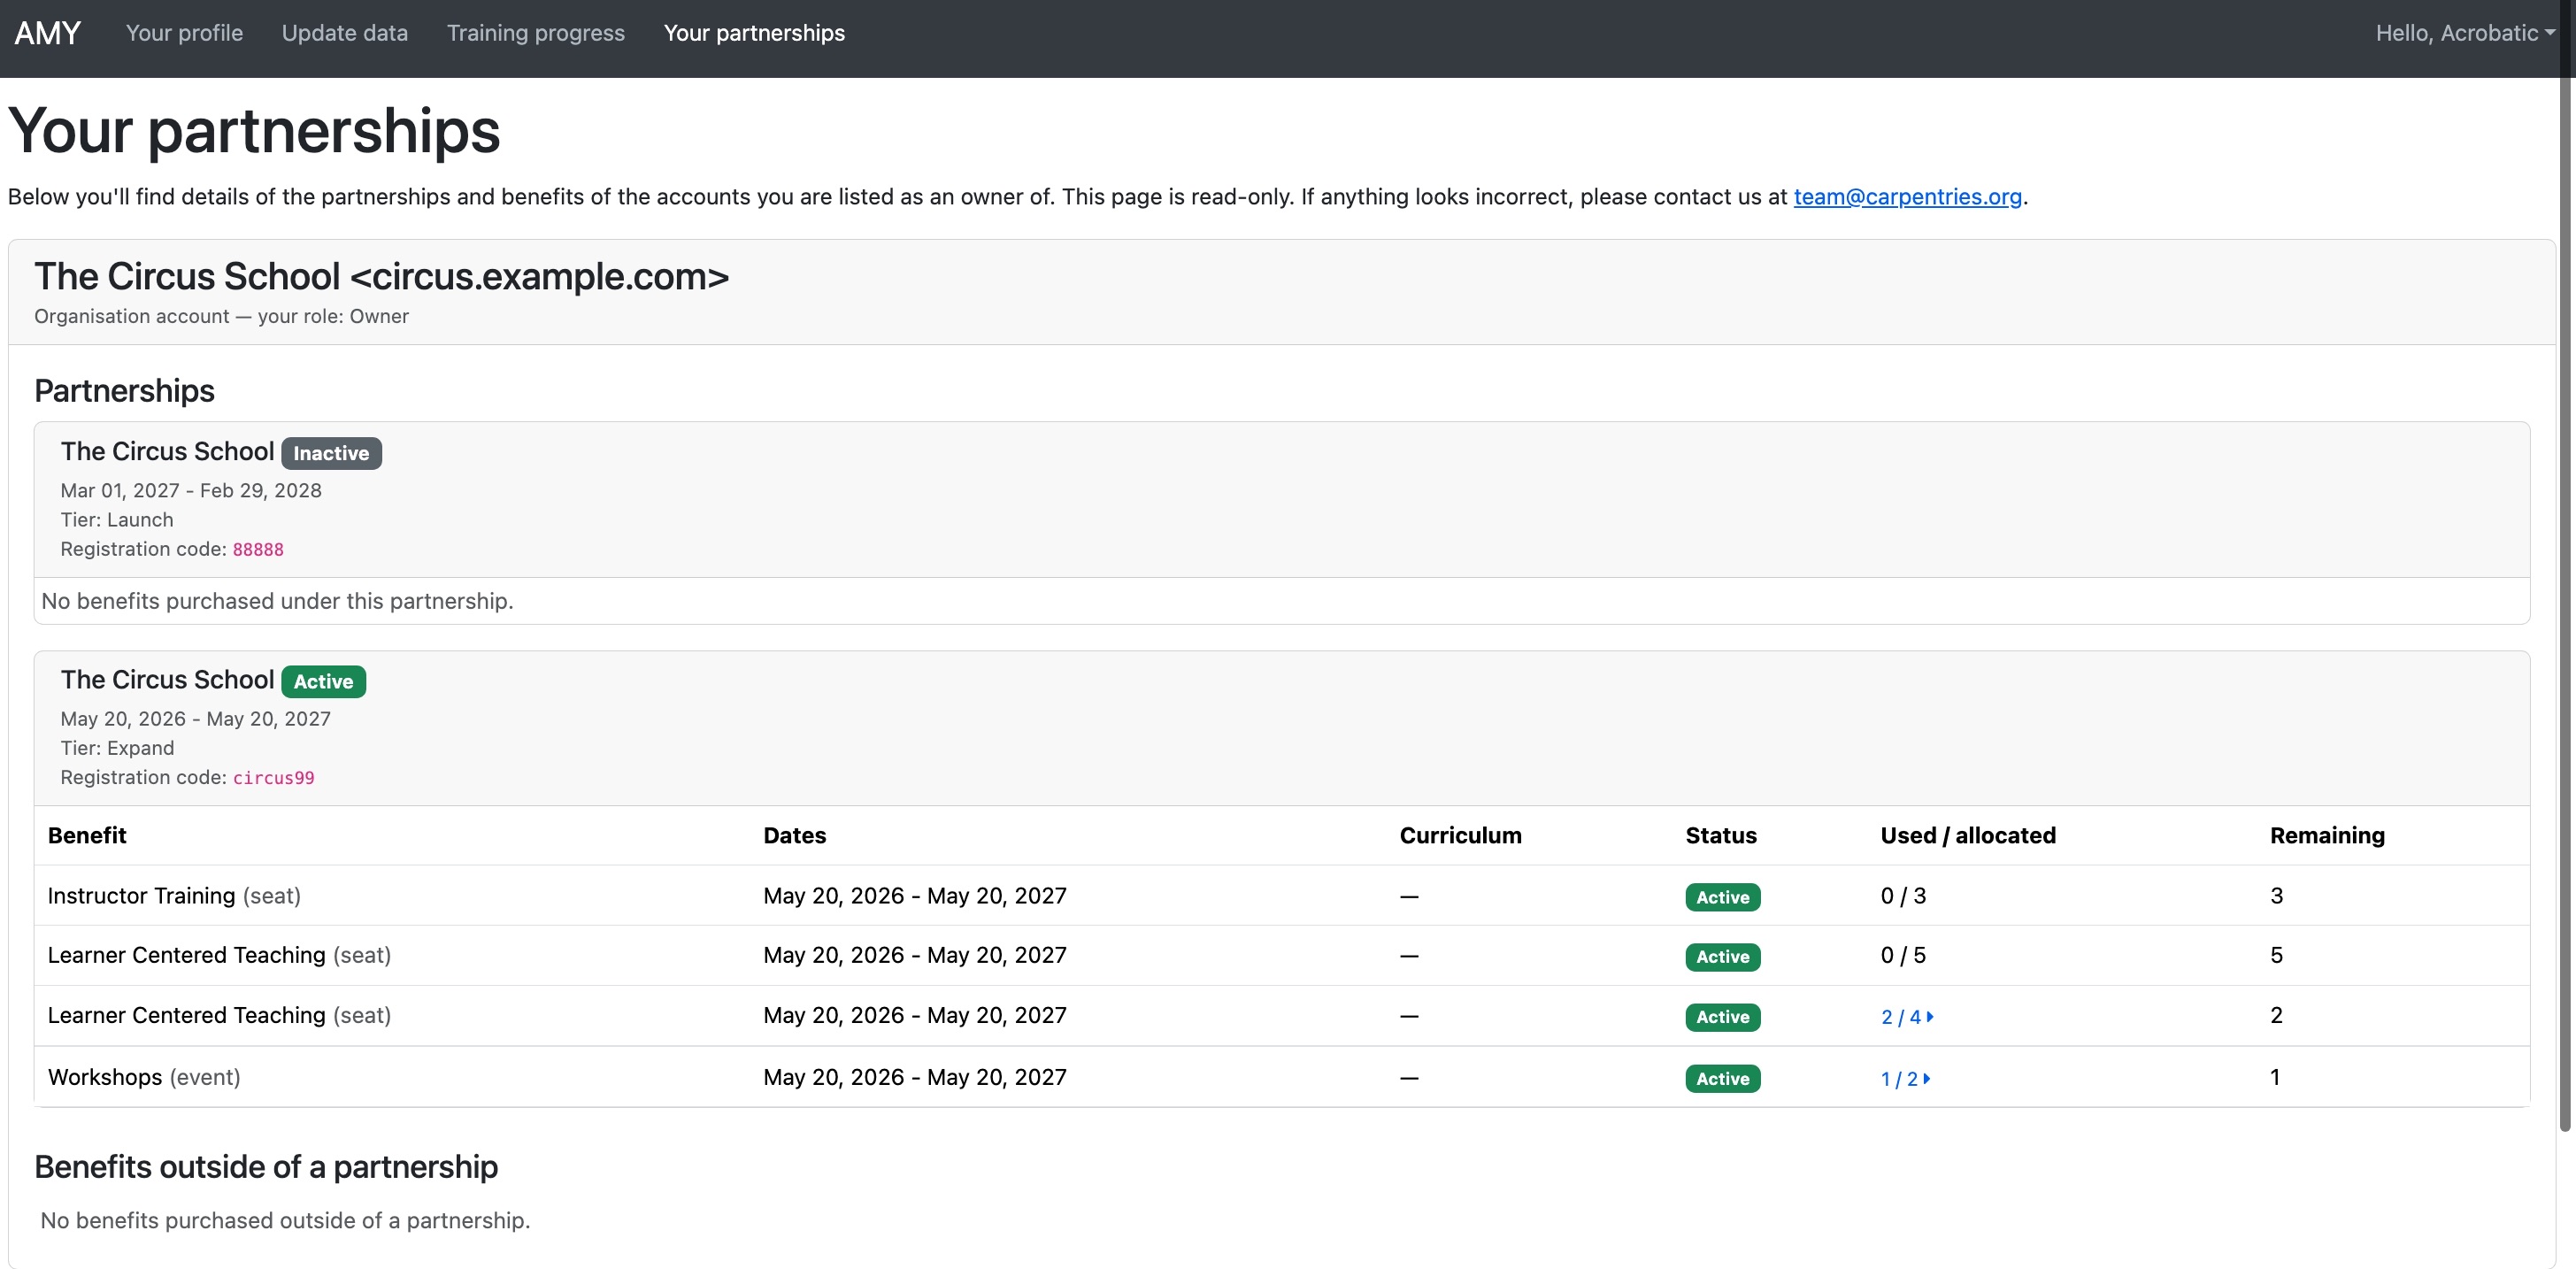Email team@carpentries.org link
The image size is (2576, 1269).
click(x=1907, y=197)
